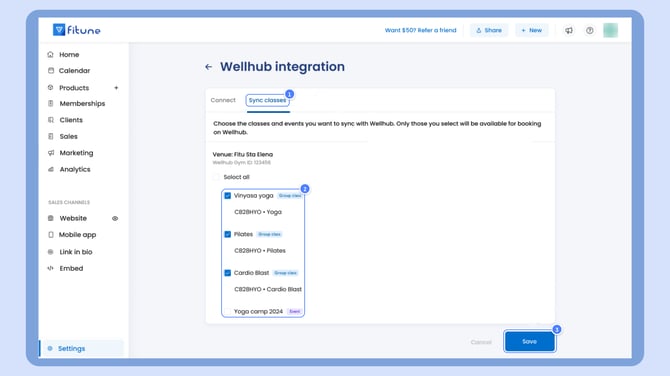Check the Select all checkbox
The width and height of the screenshot is (670, 376).
pyautogui.click(x=216, y=177)
